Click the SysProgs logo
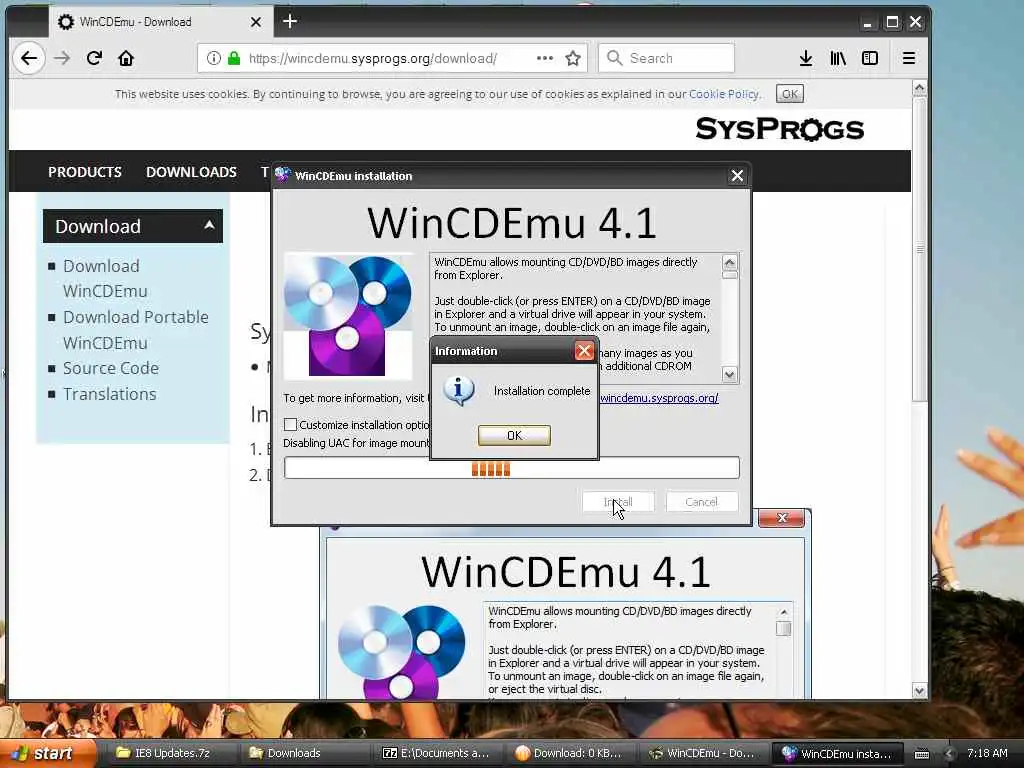Screen dimensions: 1024x768 point(780,129)
